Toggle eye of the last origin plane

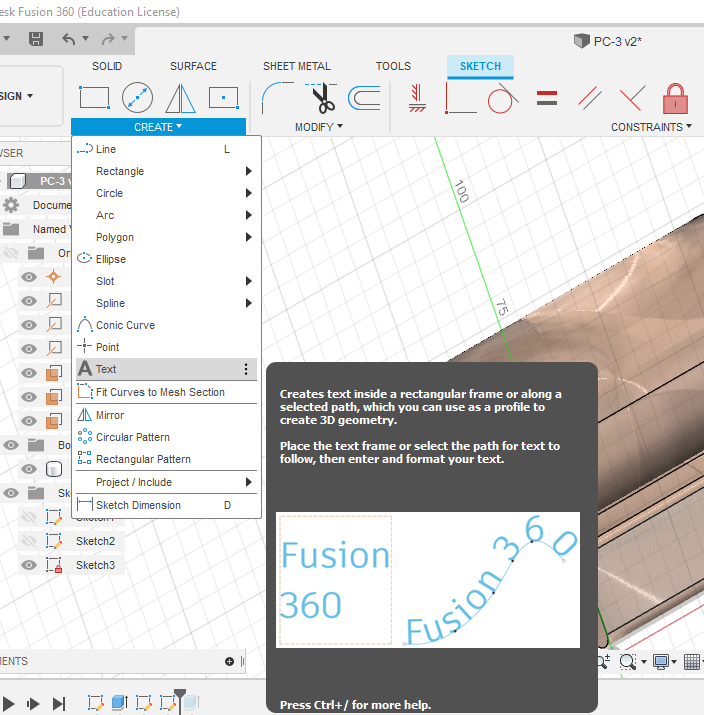29,421
